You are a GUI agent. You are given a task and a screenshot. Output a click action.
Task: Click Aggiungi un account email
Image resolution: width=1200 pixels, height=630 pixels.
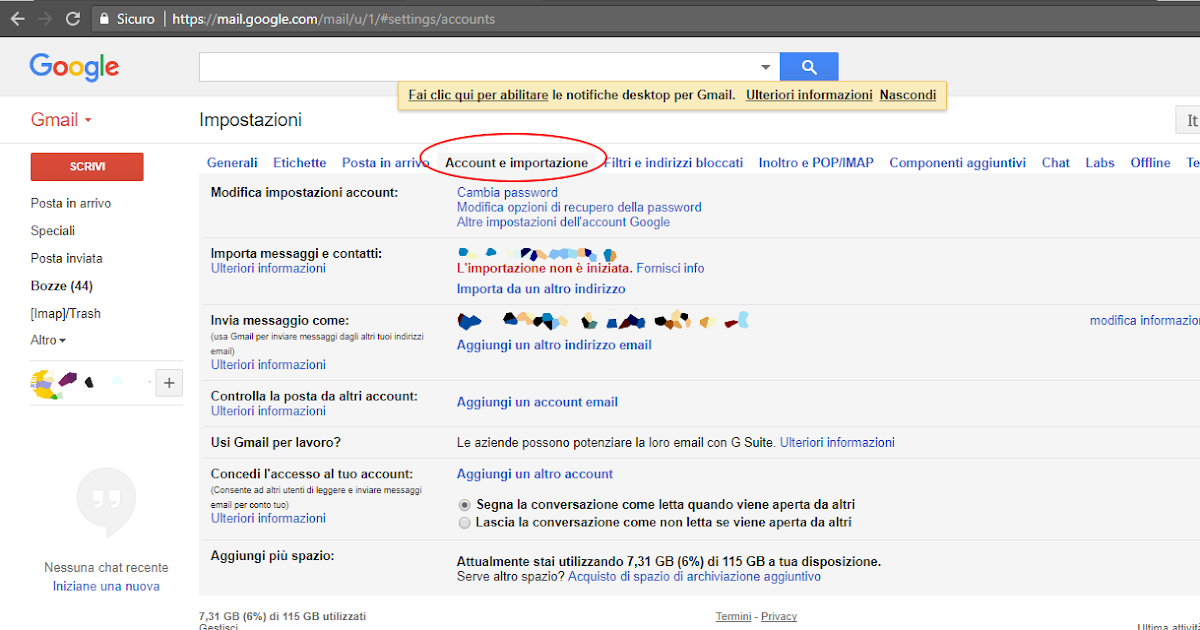click(x=537, y=402)
